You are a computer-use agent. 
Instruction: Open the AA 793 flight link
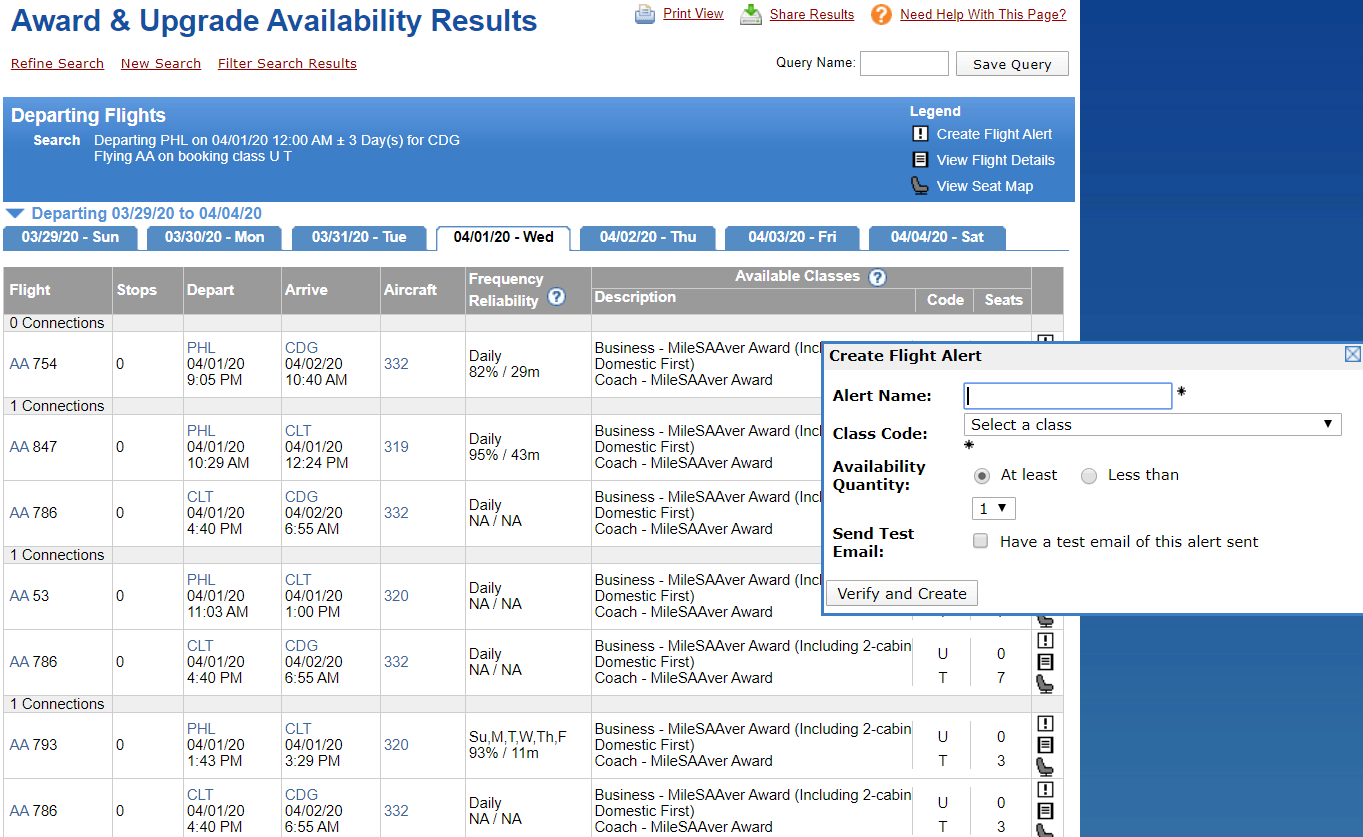19,745
